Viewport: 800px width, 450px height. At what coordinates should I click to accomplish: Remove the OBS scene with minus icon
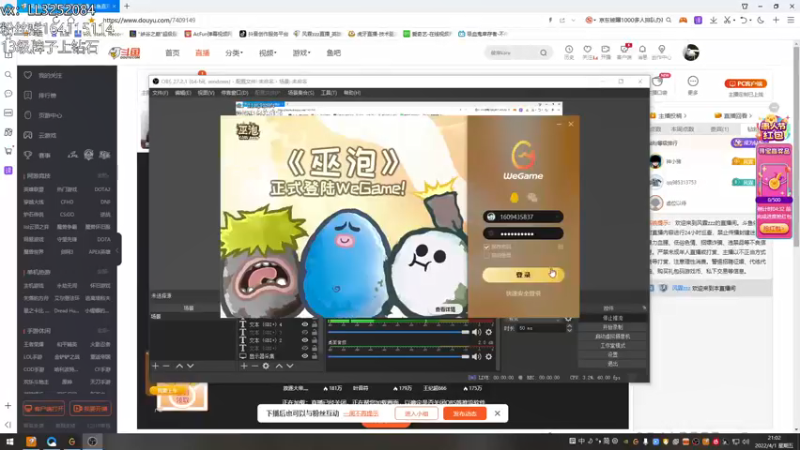[x=166, y=366]
